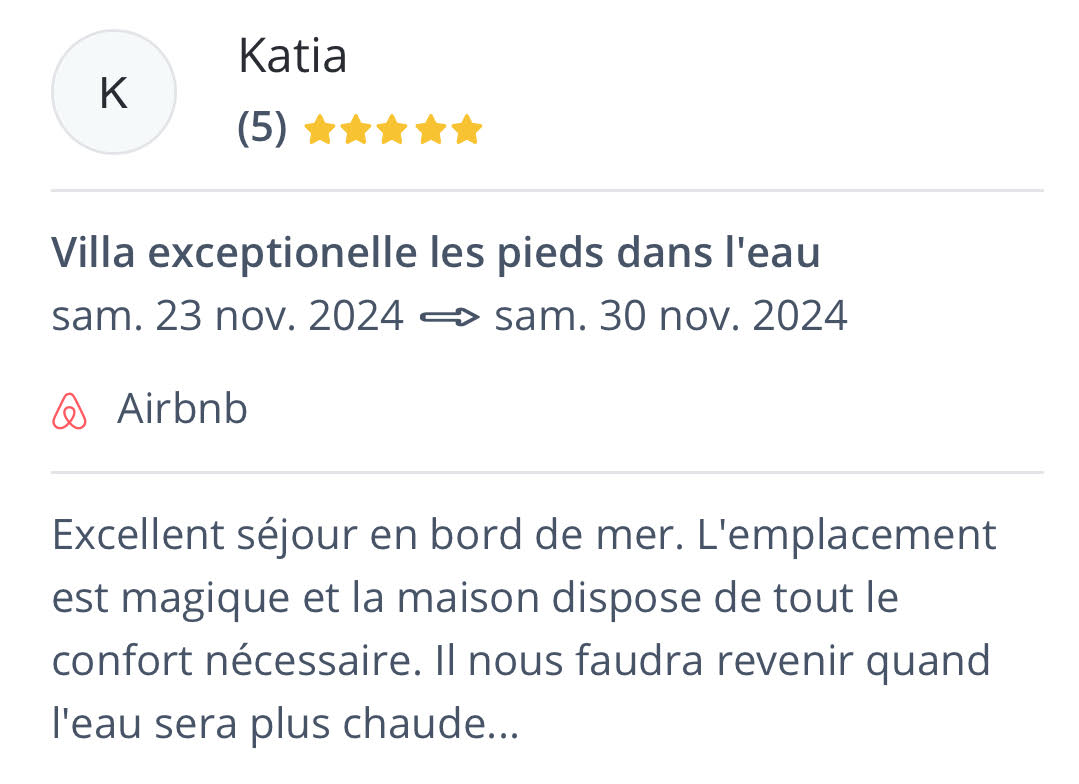The height and width of the screenshot is (784, 1079).
Task: Select the rating count (5)
Action: (x=262, y=128)
